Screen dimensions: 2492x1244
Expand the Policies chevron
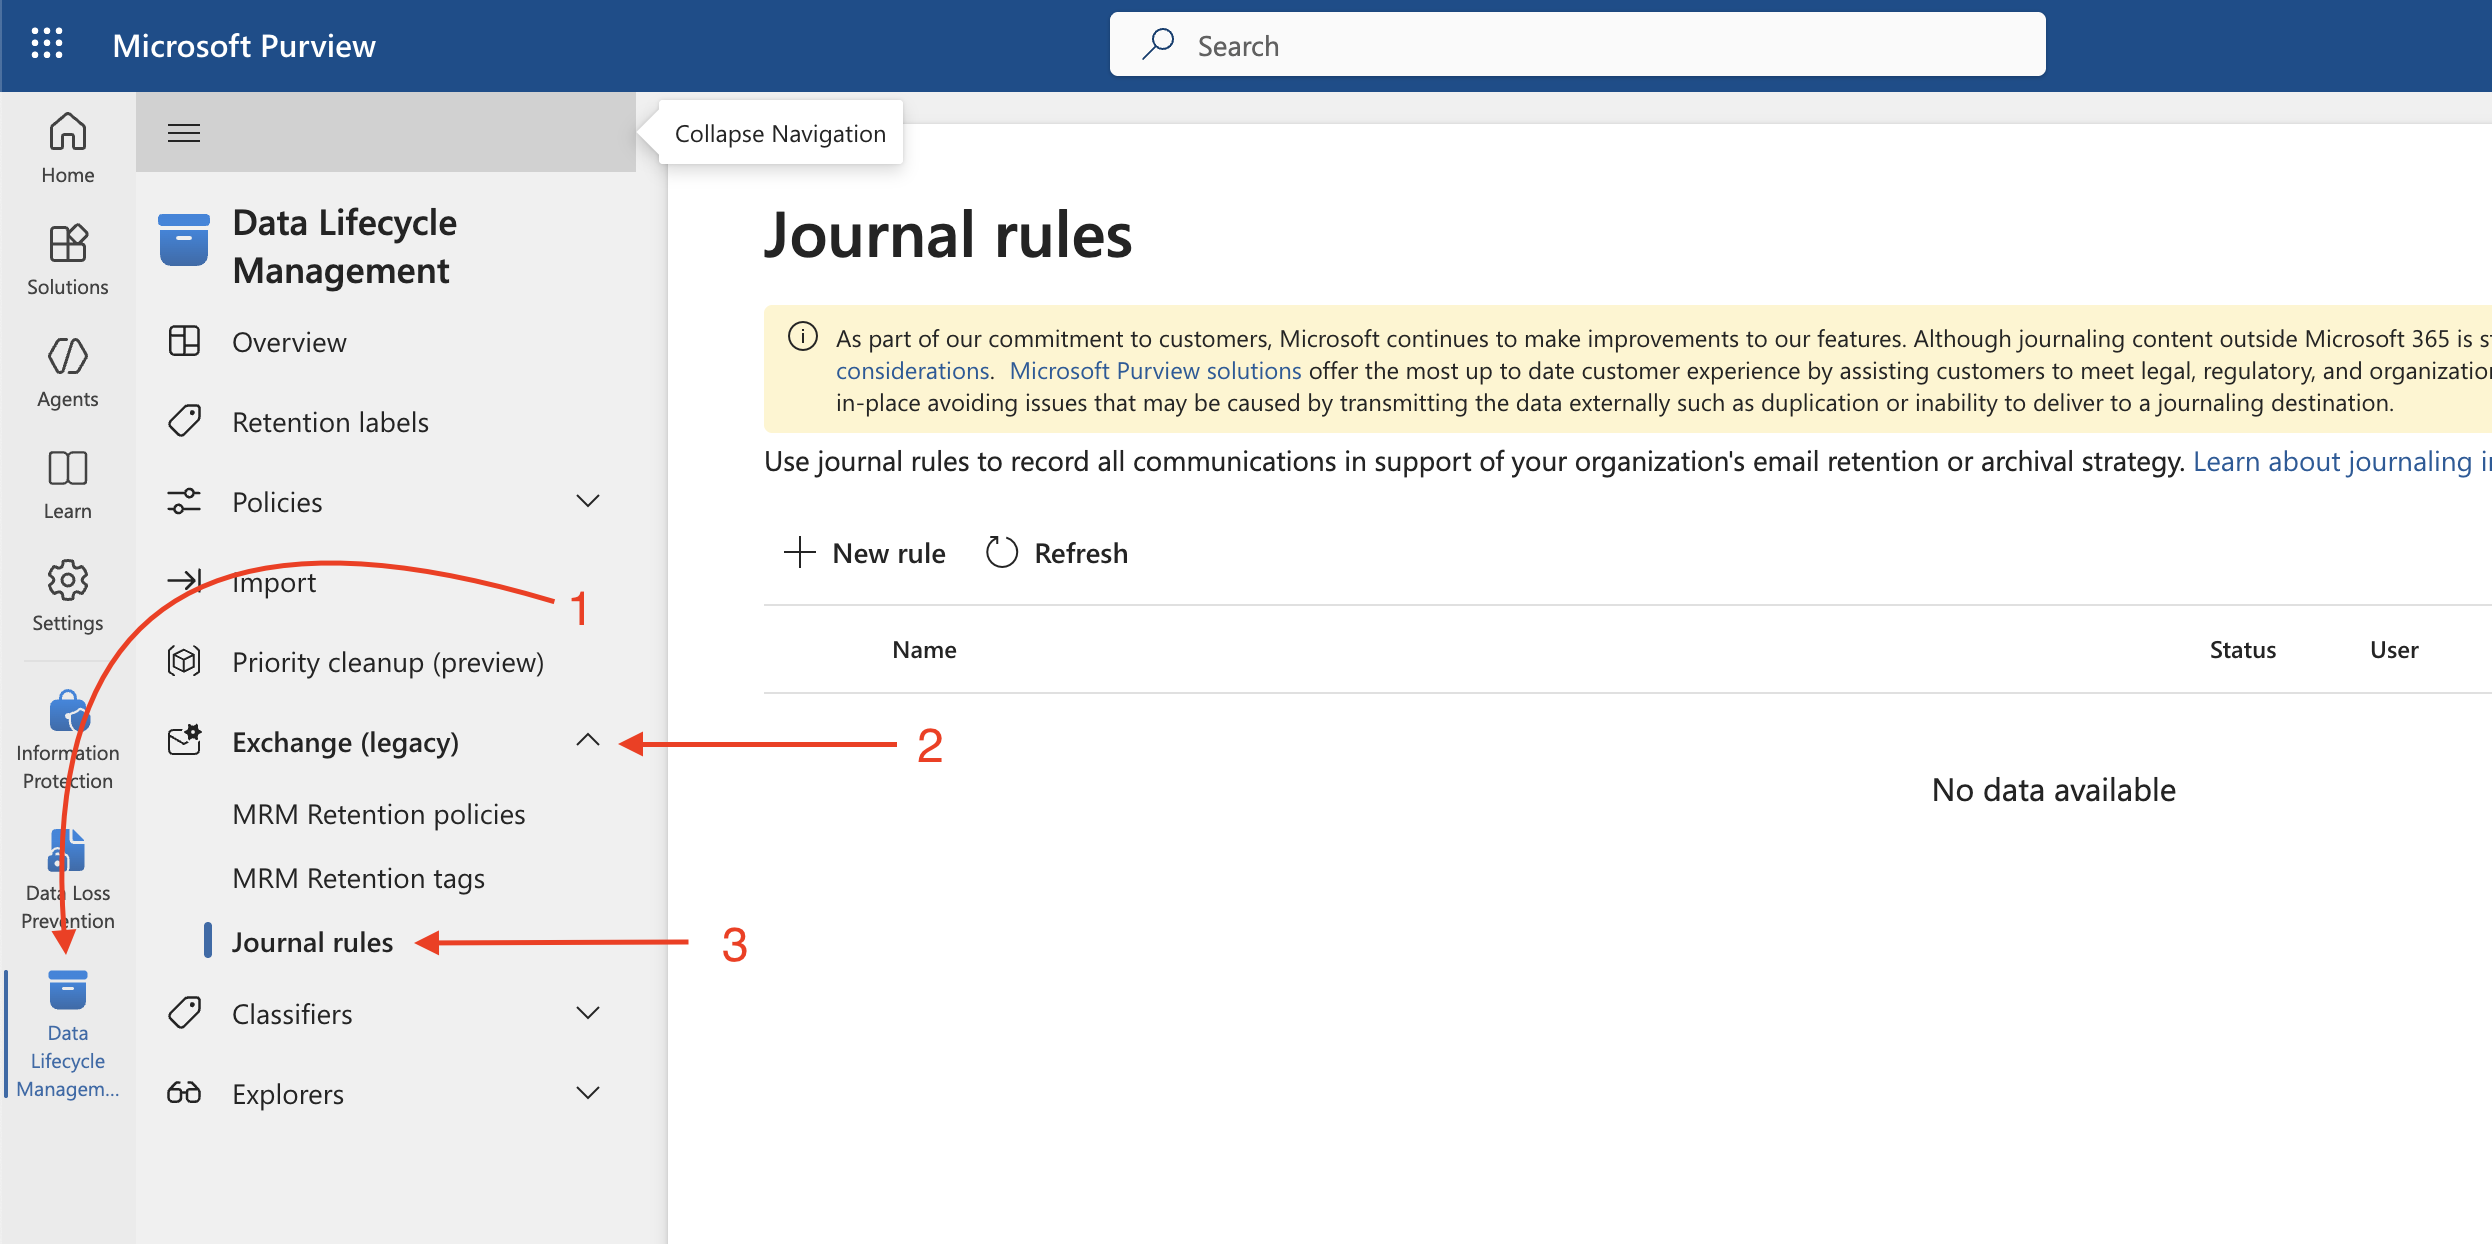[x=588, y=501]
